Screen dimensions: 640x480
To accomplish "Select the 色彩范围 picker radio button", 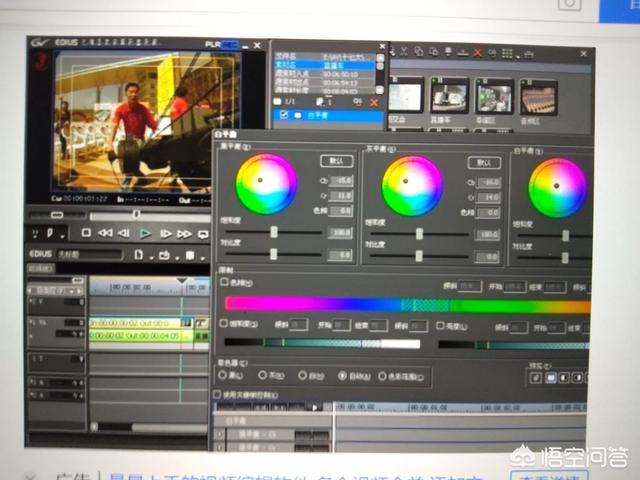I will pyautogui.click(x=382, y=376).
